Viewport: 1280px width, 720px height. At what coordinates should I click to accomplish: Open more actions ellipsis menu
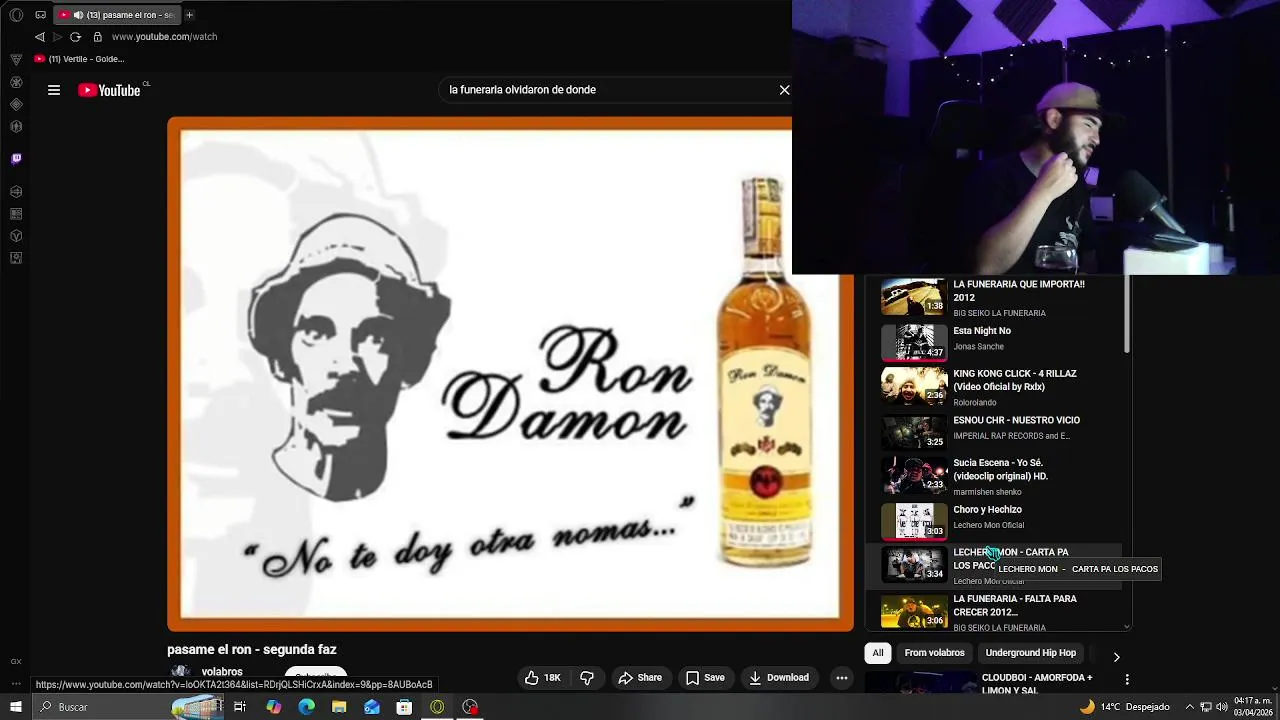coord(842,678)
